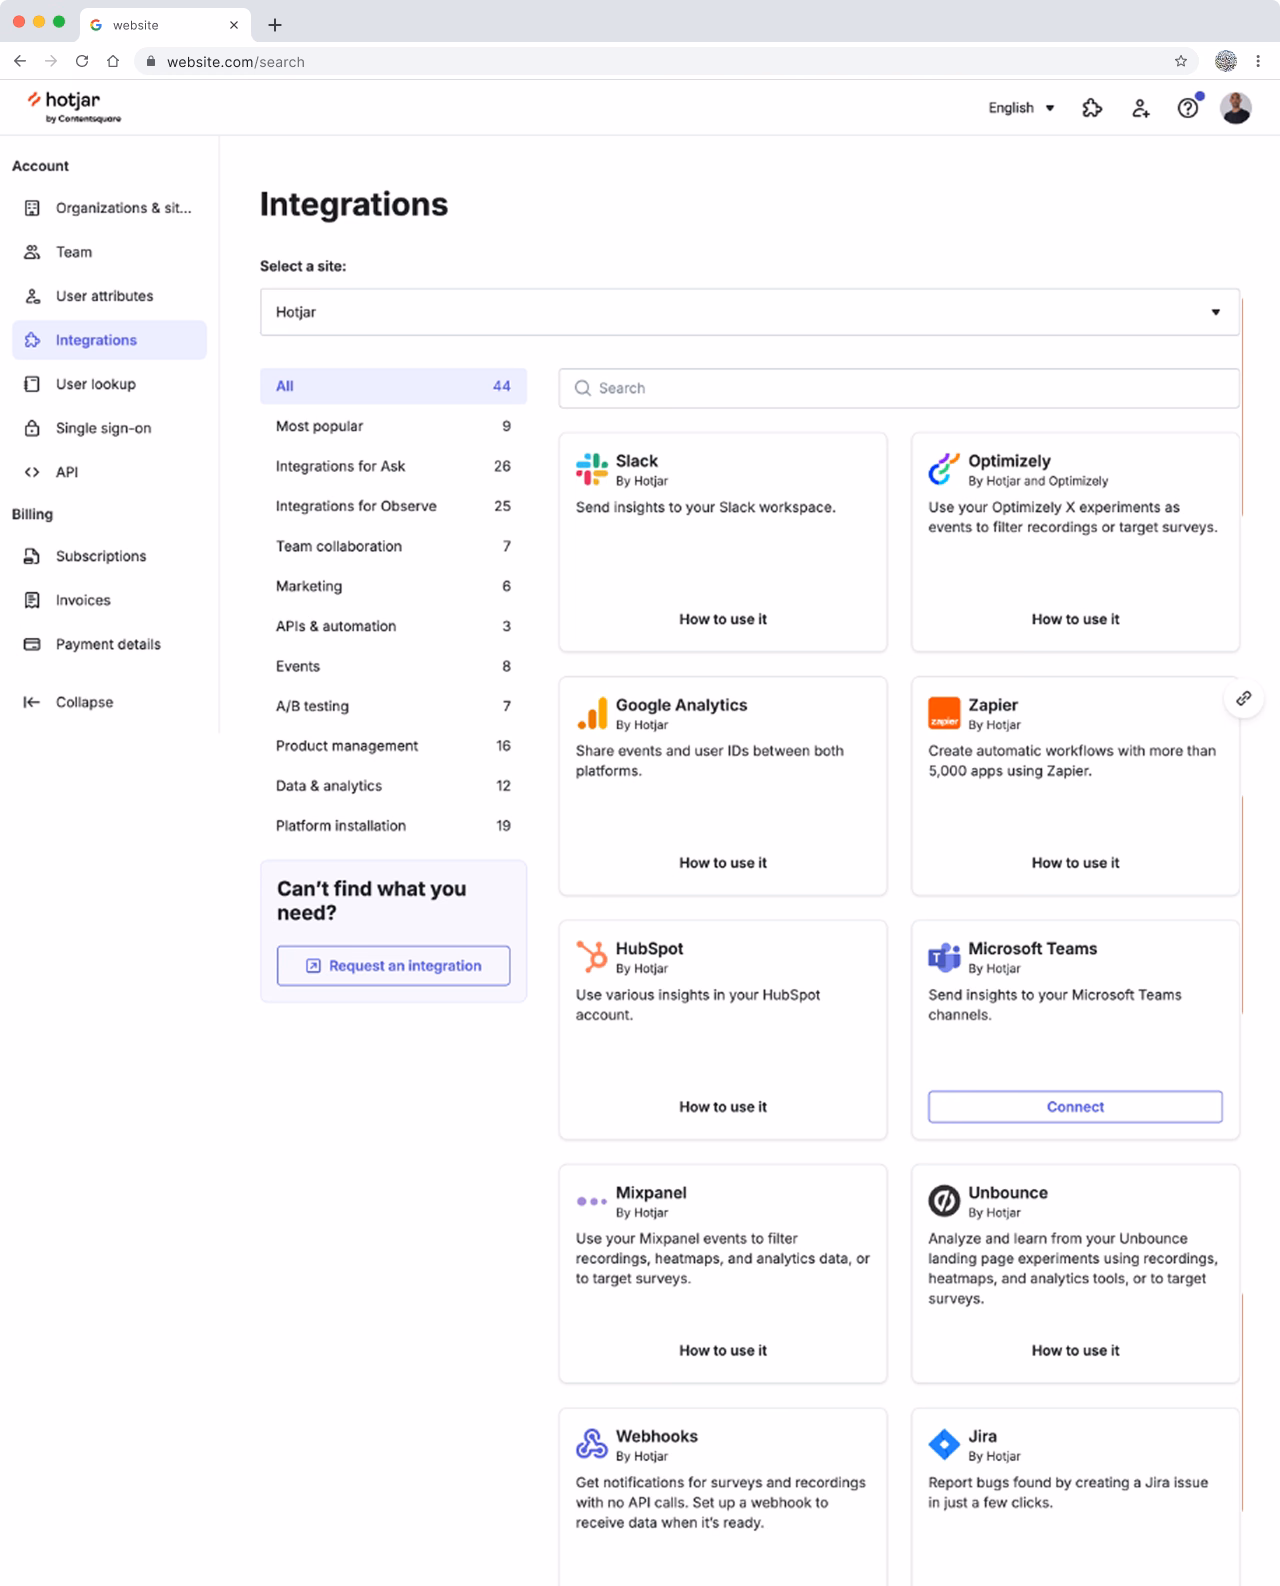The height and width of the screenshot is (1586, 1280).
Task: Click How to use it for Unbounce
Action: pos(1075,1351)
